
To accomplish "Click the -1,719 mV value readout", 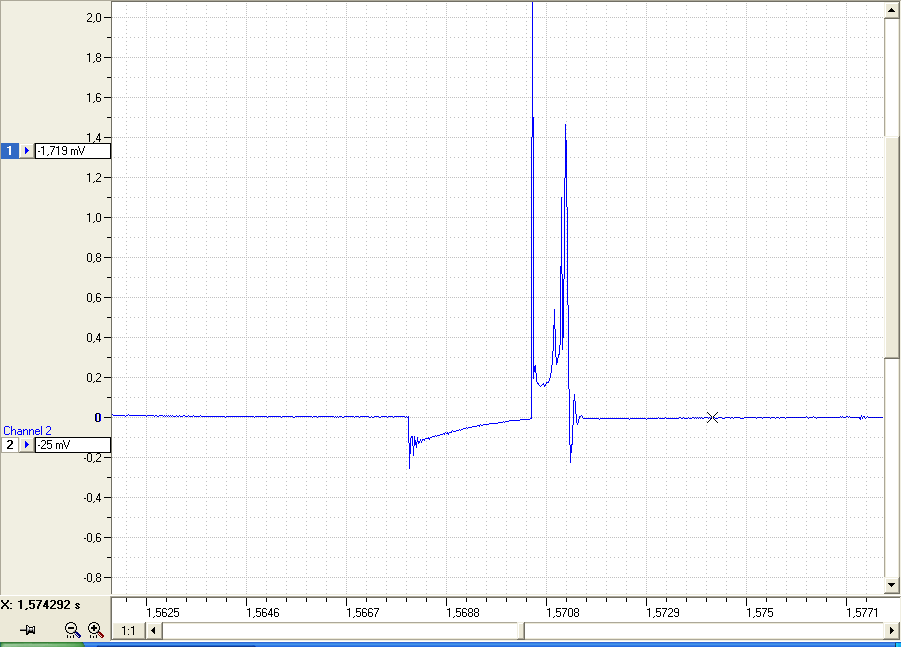I will (x=72, y=151).
